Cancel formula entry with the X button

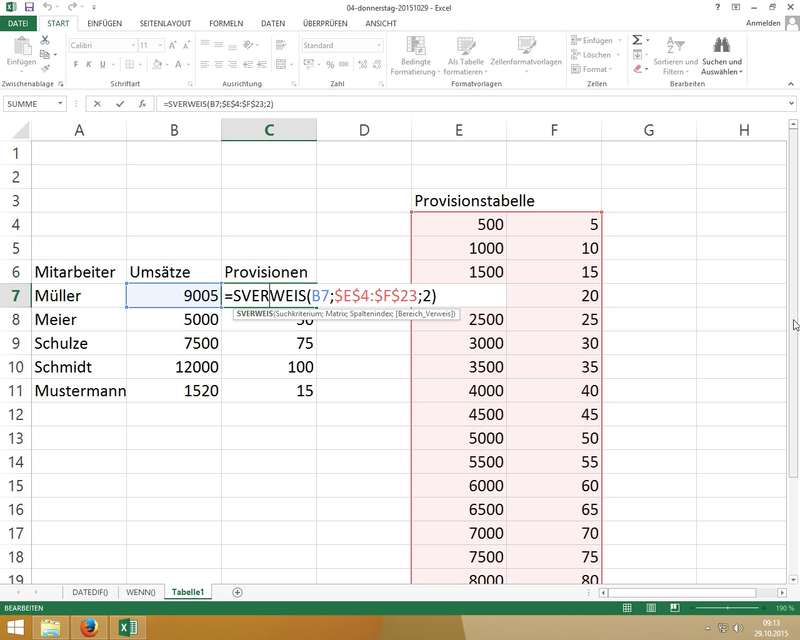click(x=97, y=103)
